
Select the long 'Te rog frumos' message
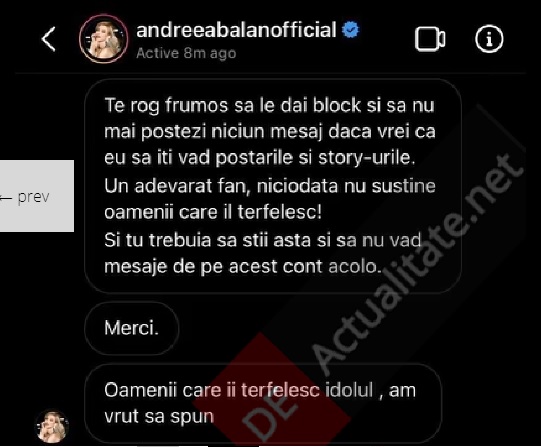tap(273, 186)
